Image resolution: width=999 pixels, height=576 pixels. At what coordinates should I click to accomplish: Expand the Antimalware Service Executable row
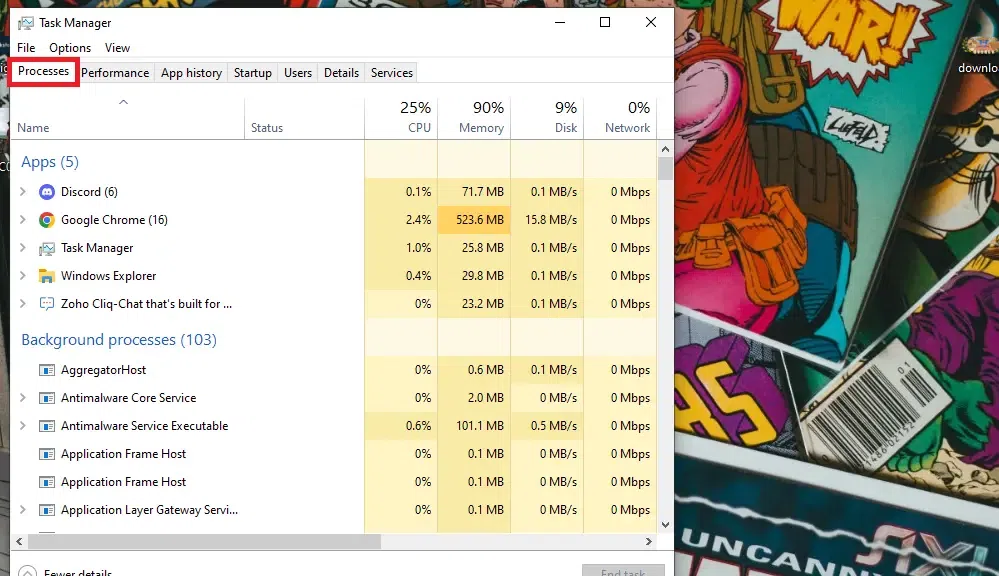[23, 426]
